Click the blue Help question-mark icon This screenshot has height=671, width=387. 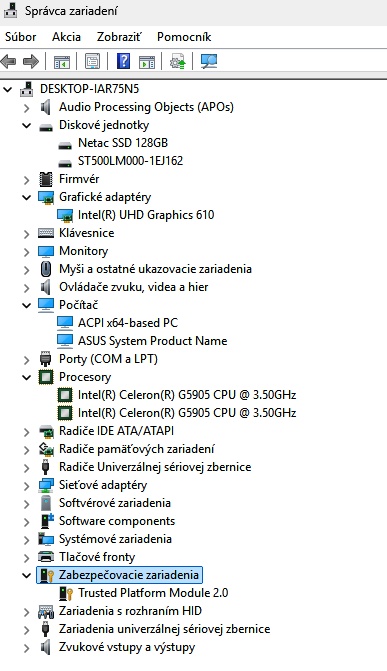pyautogui.click(x=123, y=62)
